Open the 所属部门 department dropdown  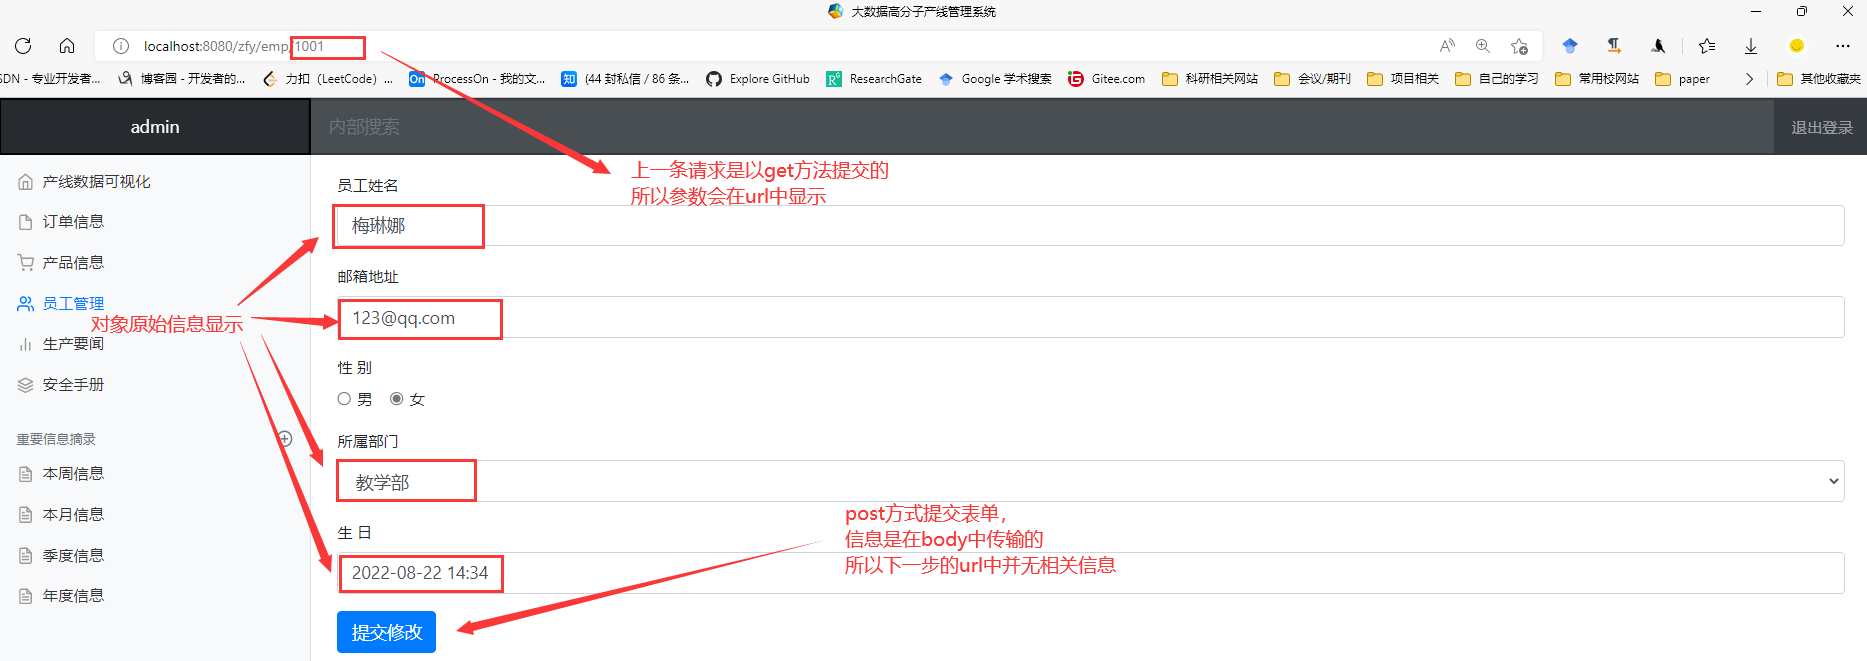tap(1091, 482)
